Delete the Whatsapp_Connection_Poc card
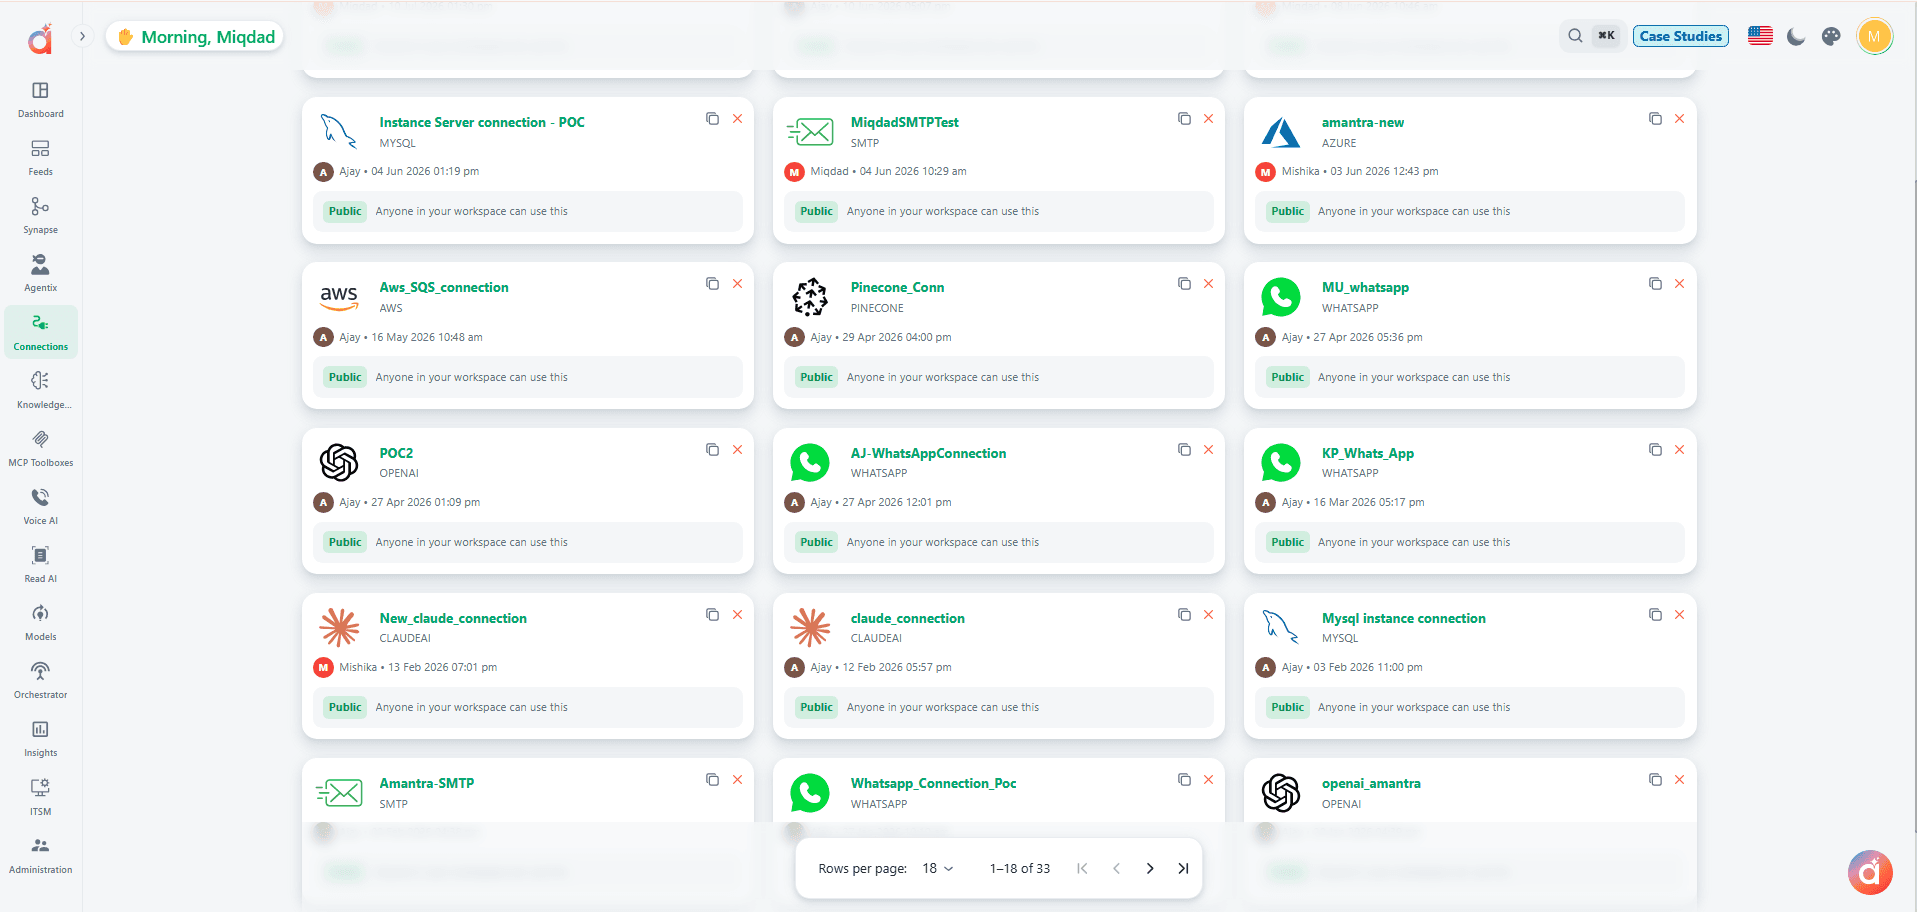Screen dimensions: 1917x912 click(1208, 779)
